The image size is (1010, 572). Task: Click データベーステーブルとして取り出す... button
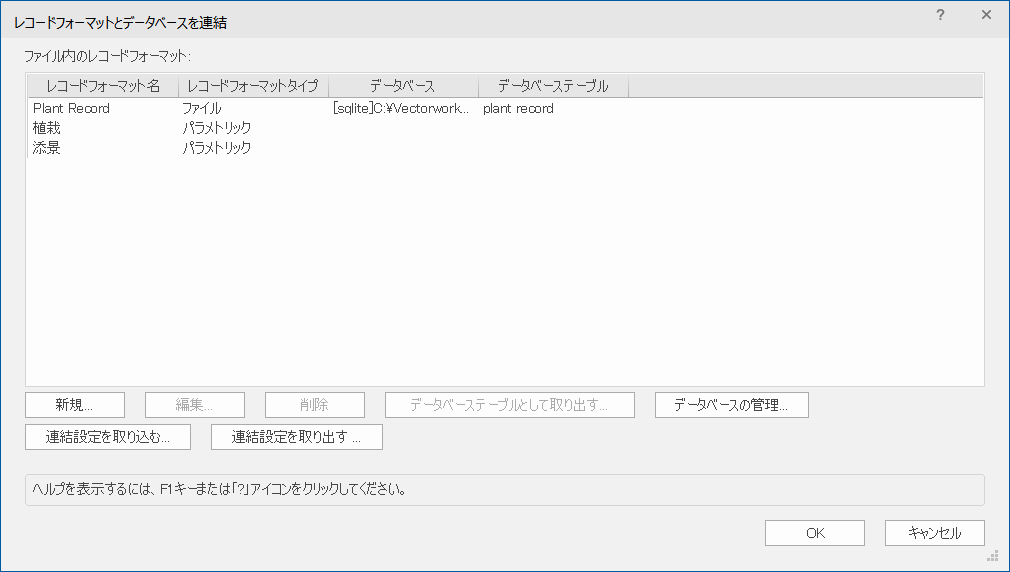(510, 405)
